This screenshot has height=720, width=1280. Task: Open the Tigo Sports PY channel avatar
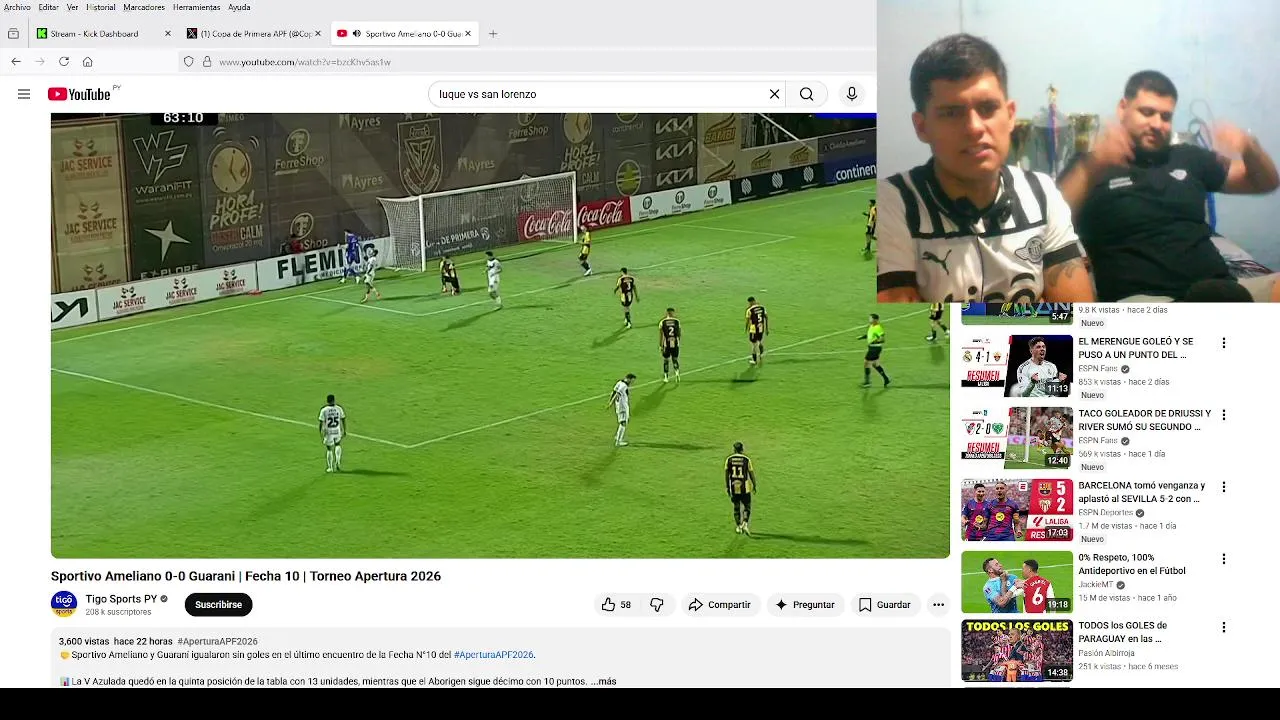pos(64,604)
